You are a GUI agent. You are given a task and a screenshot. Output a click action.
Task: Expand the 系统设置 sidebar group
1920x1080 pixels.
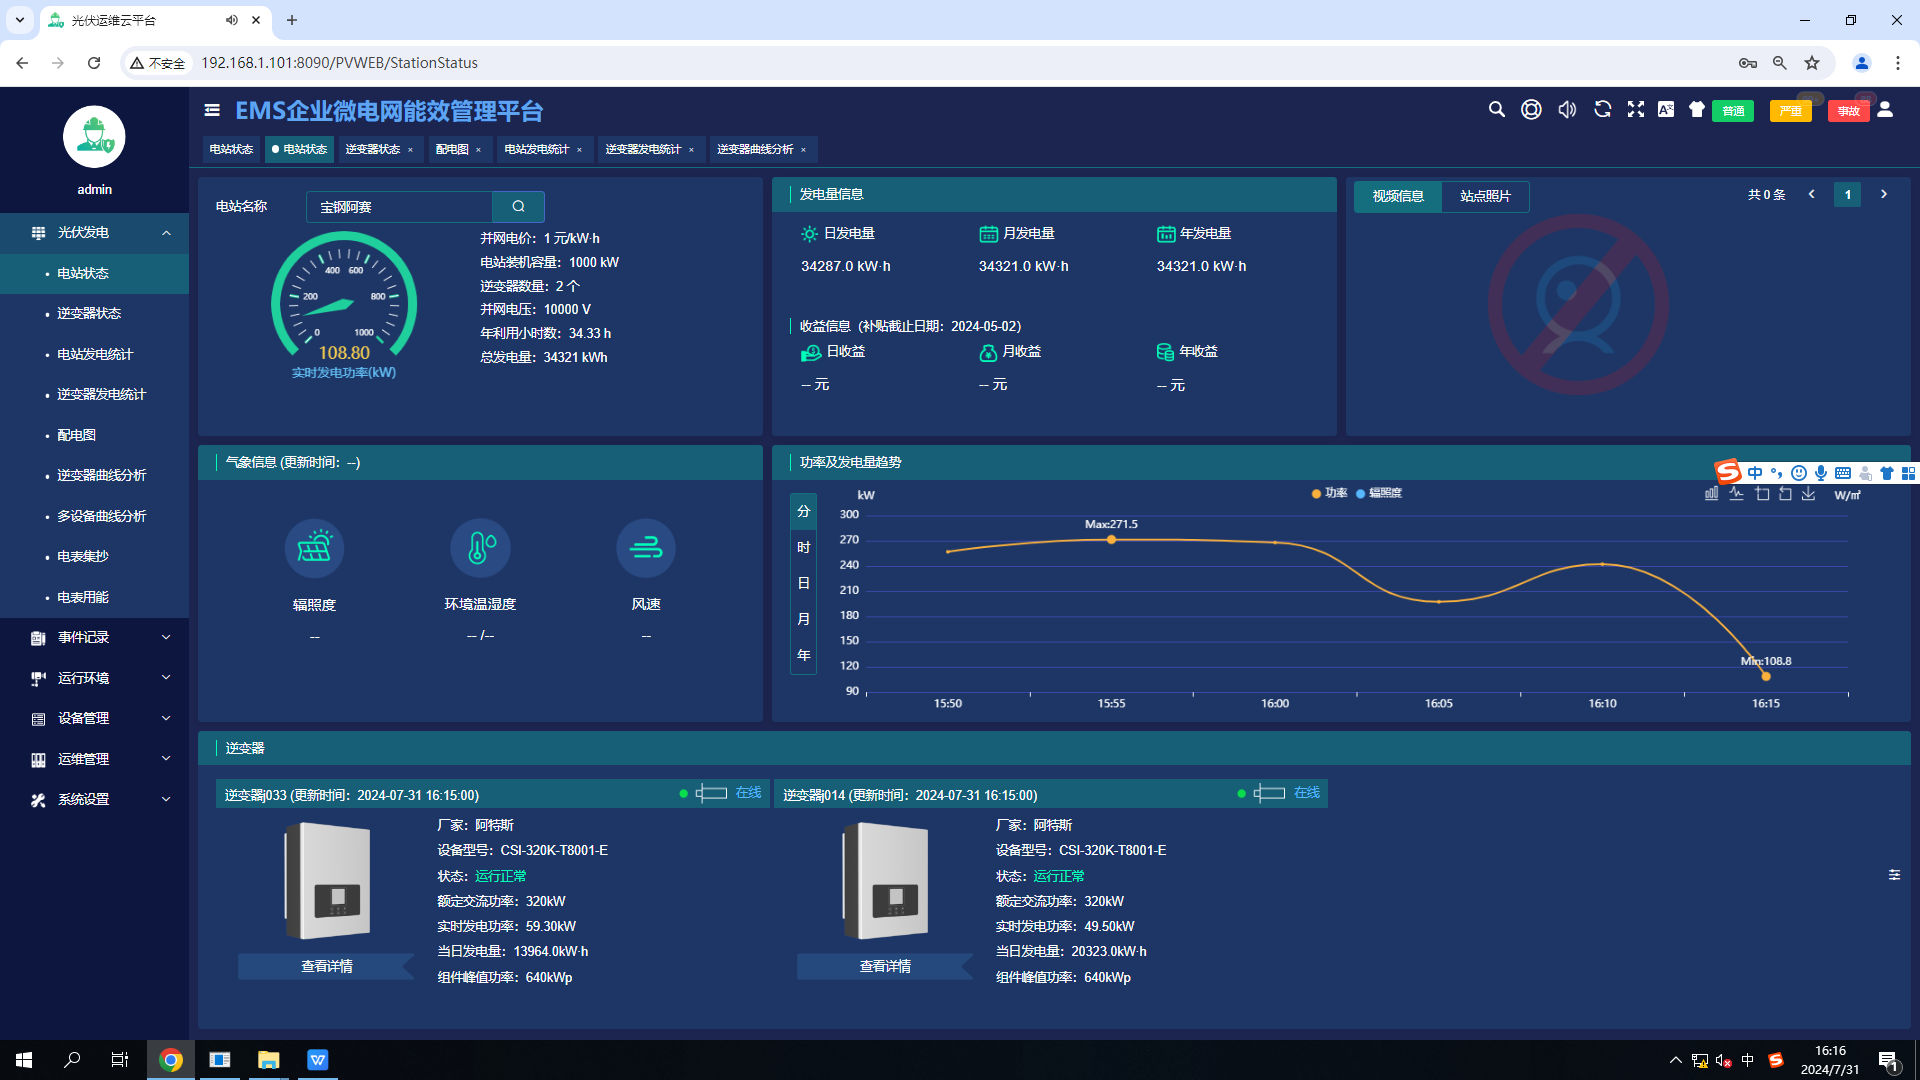94,800
